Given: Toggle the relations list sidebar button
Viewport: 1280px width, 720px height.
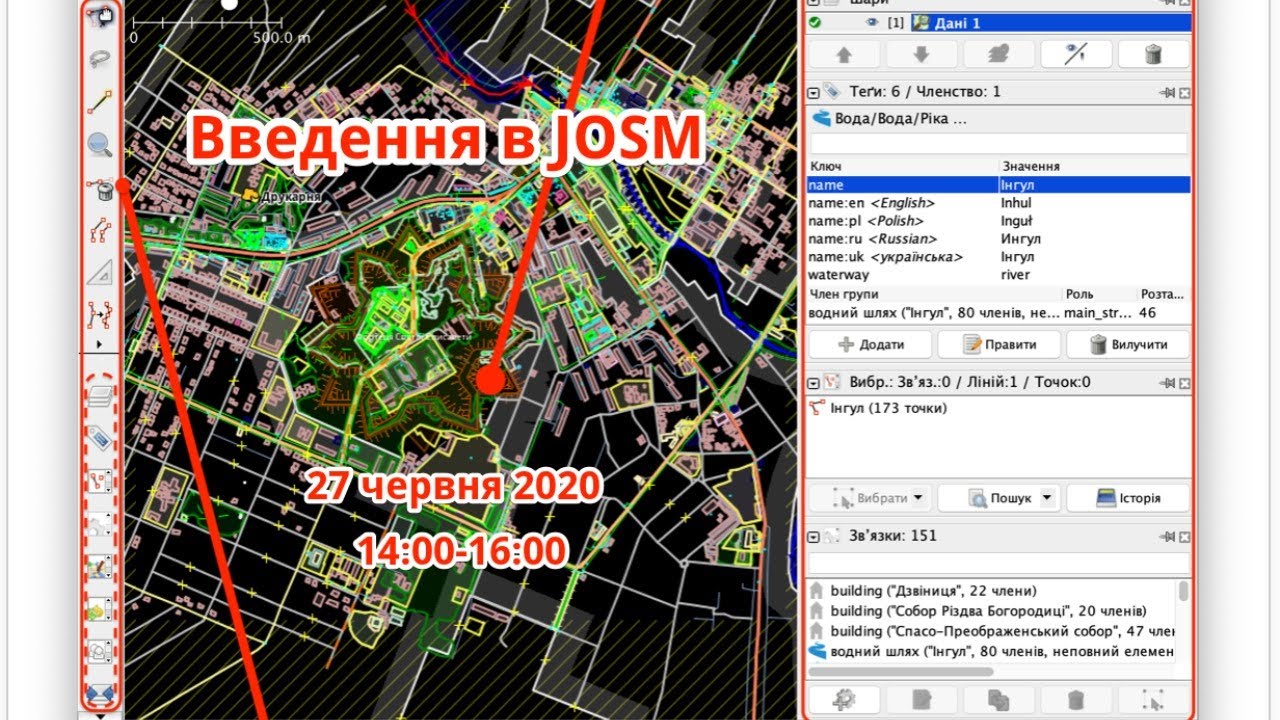Looking at the screenshot, I should (98, 524).
